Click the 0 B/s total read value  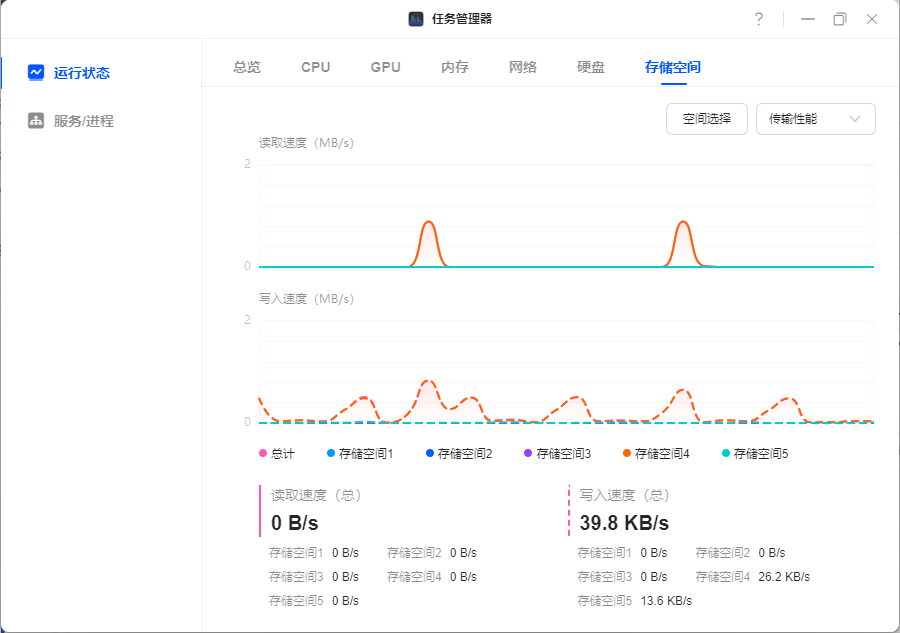294,523
